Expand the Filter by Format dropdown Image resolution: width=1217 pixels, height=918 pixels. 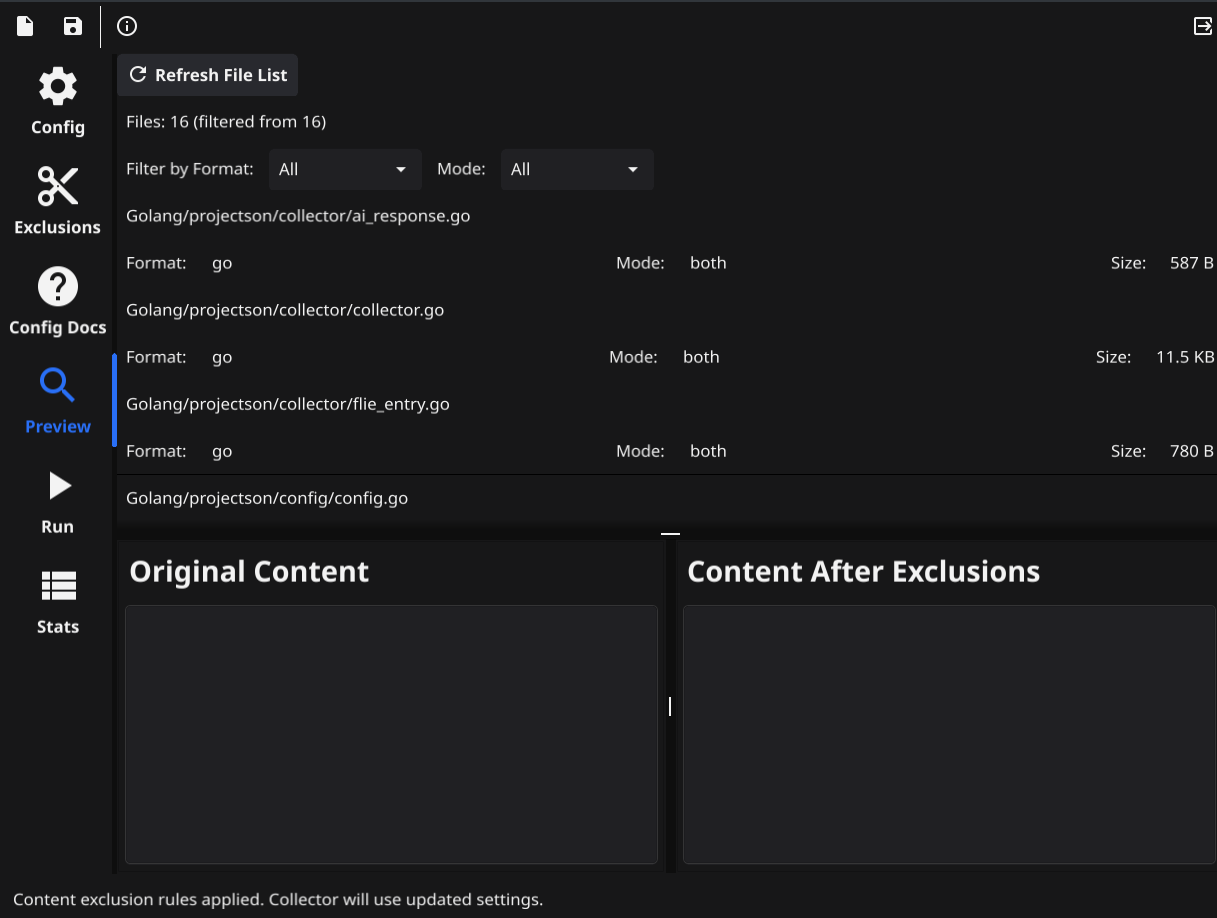345,170
